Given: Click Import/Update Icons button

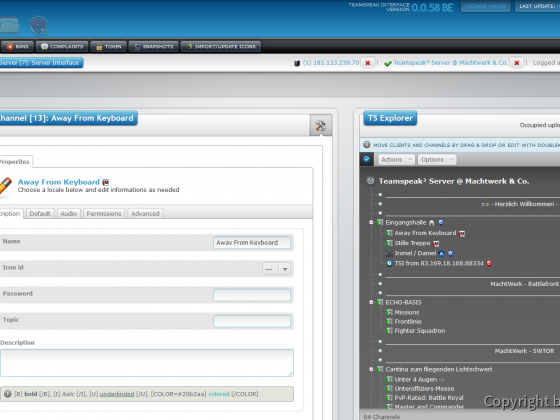Looking at the screenshot, I should click(221, 46).
